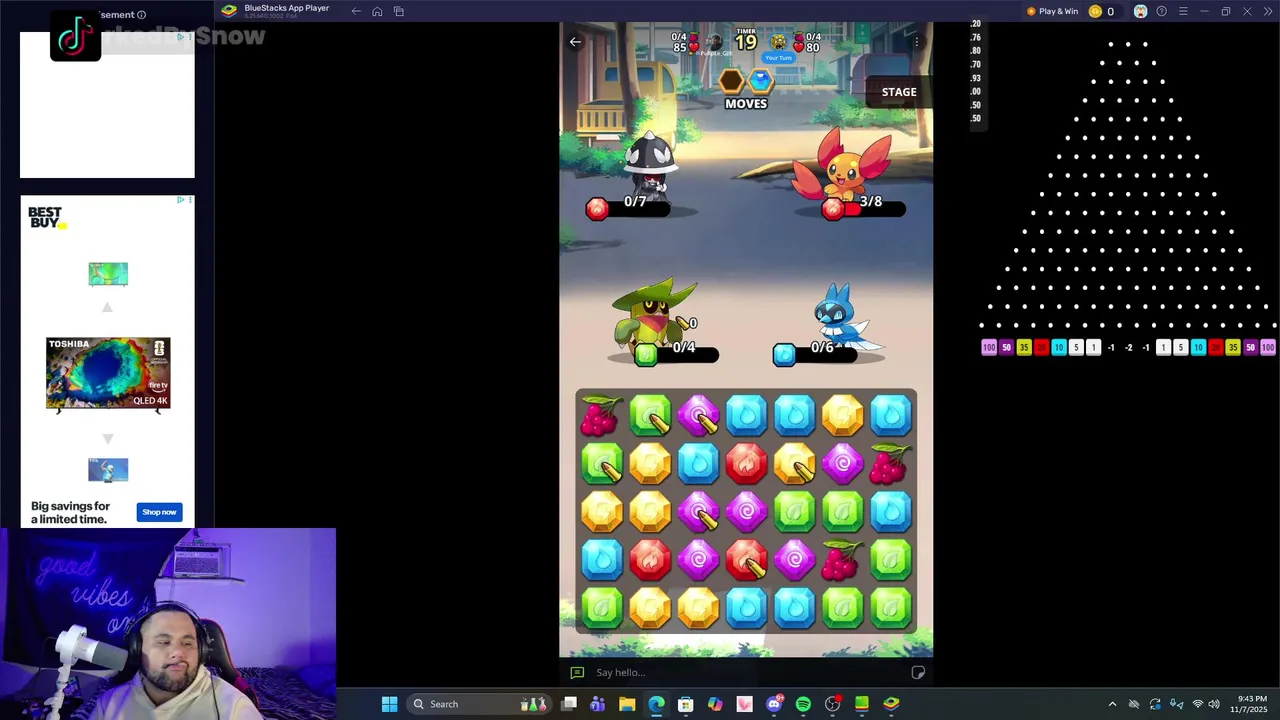This screenshot has height=720, width=1280.
Task: Expand the hidden system tray icons
Action: point(1112,704)
